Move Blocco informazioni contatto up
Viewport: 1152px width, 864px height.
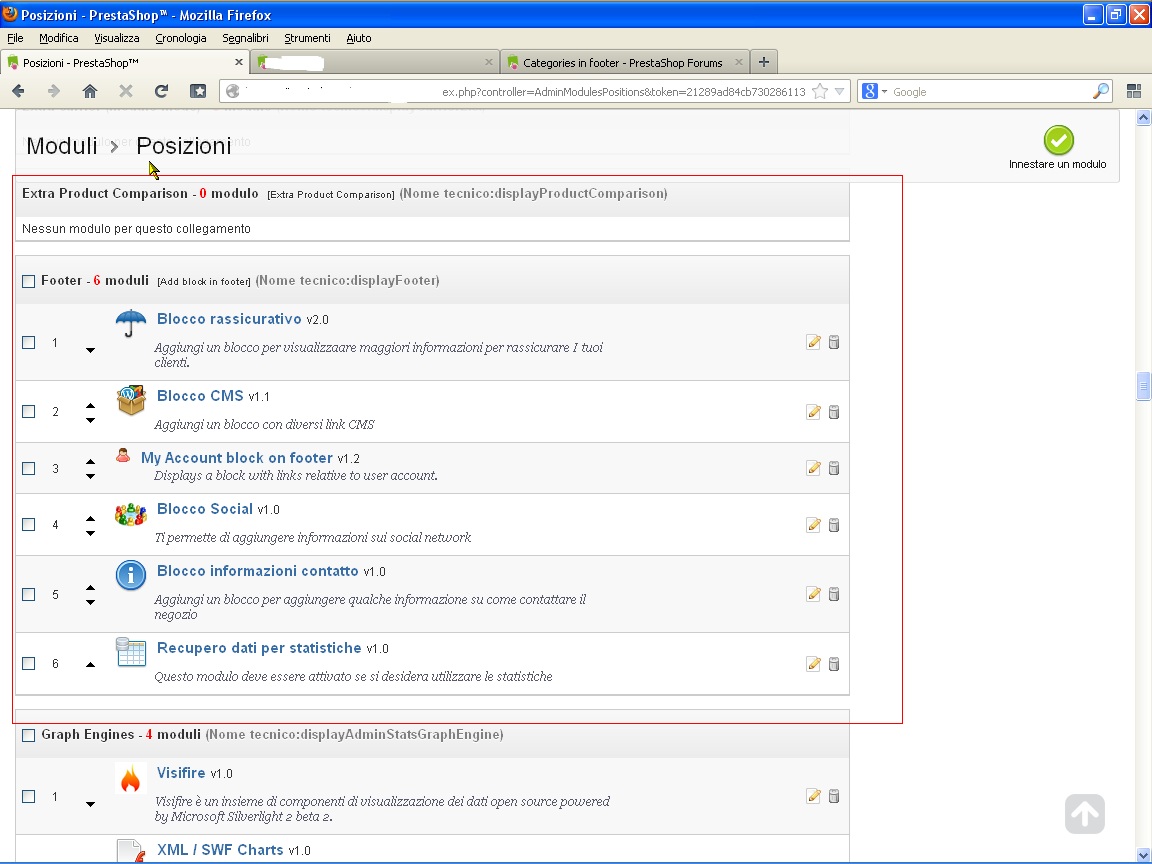pos(90,588)
